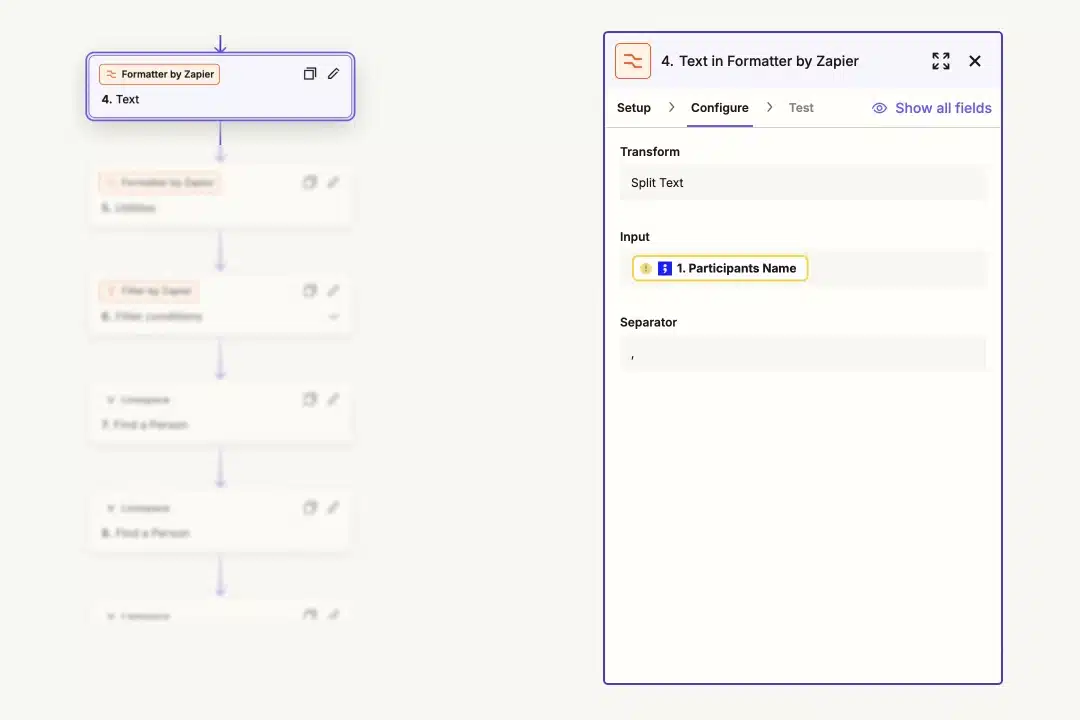
Task: Edit step 7 Find a Person pencil icon
Action: pos(333,400)
